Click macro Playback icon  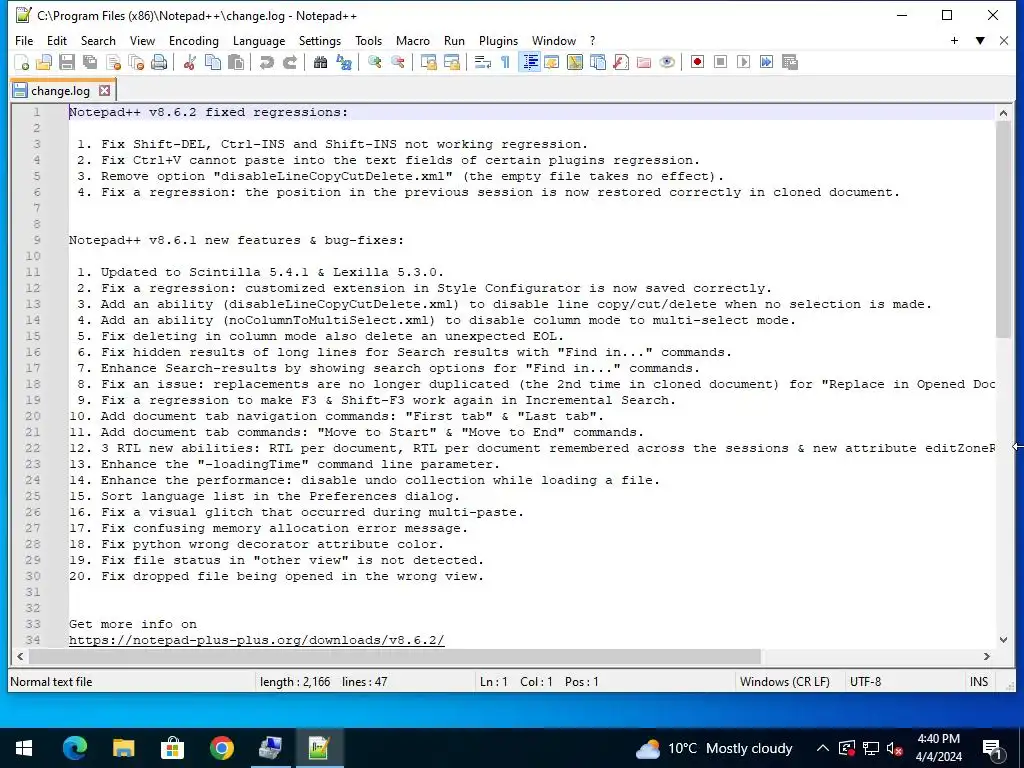pos(743,62)
